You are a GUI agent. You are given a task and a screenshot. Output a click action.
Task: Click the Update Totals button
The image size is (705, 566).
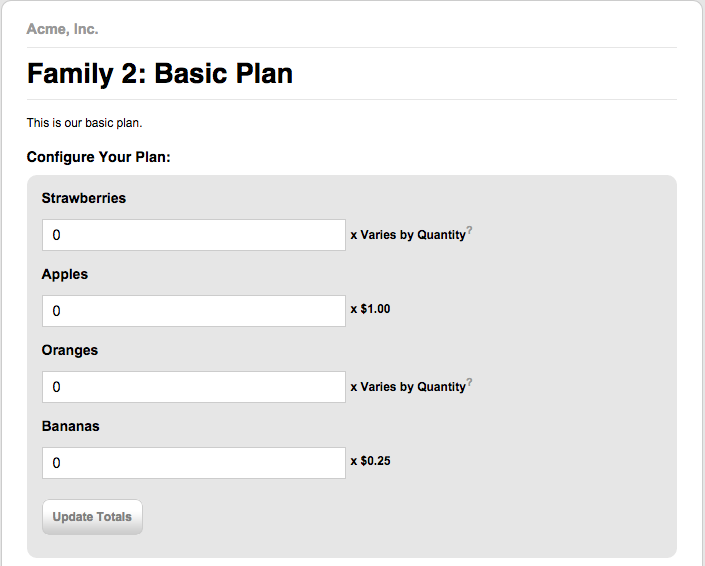click(x=92, y=517)
